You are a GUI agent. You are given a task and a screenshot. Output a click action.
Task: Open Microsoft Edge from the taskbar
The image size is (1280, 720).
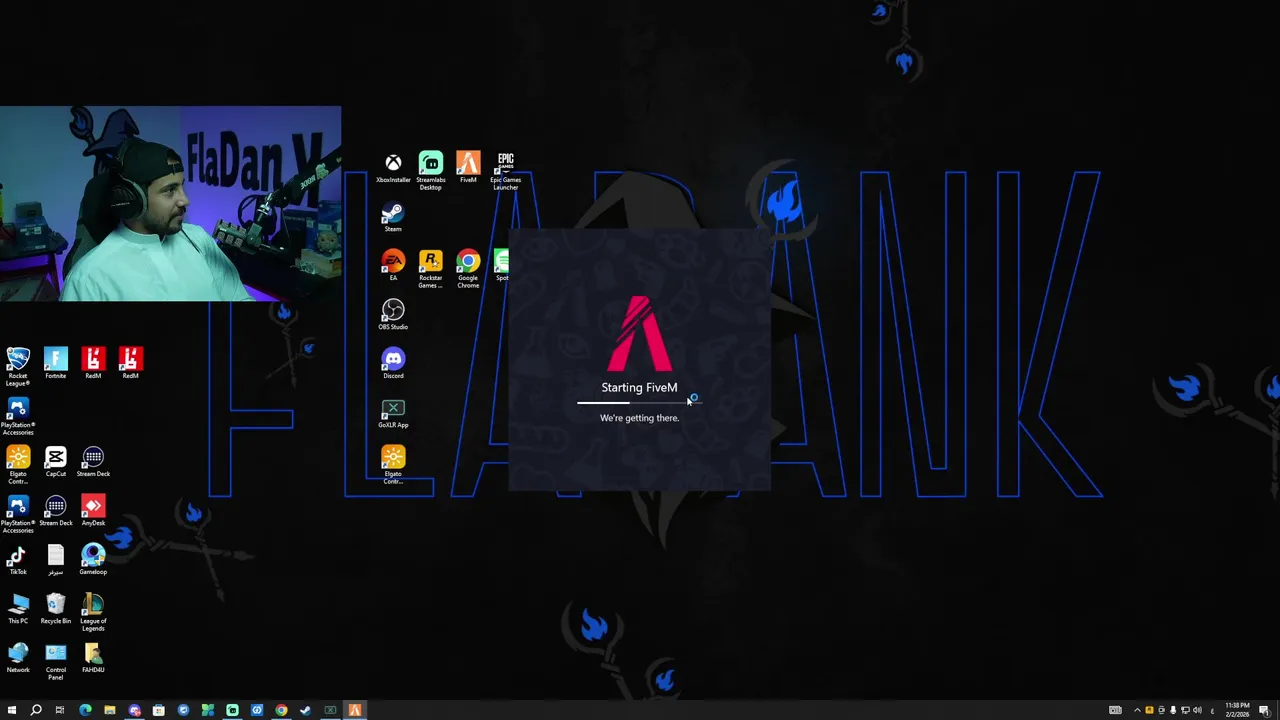(x=85, y=710)
